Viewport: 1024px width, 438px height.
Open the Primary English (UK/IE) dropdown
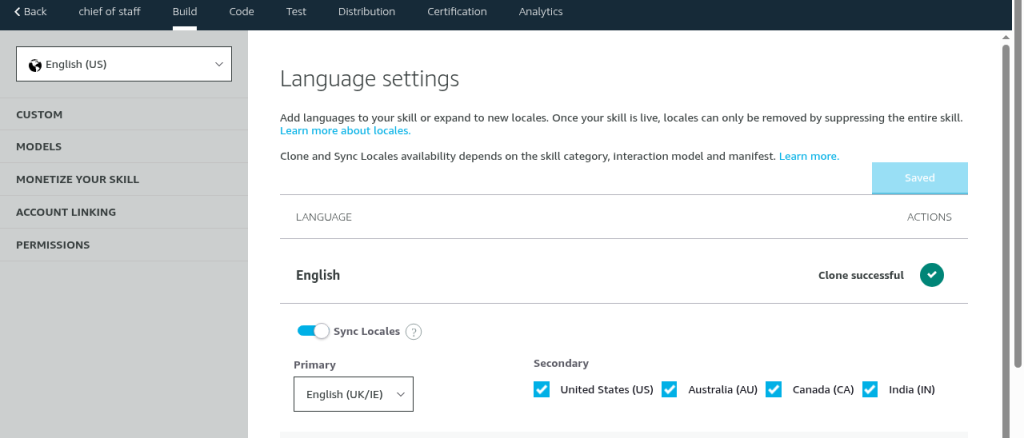click(x=353, y=394)
